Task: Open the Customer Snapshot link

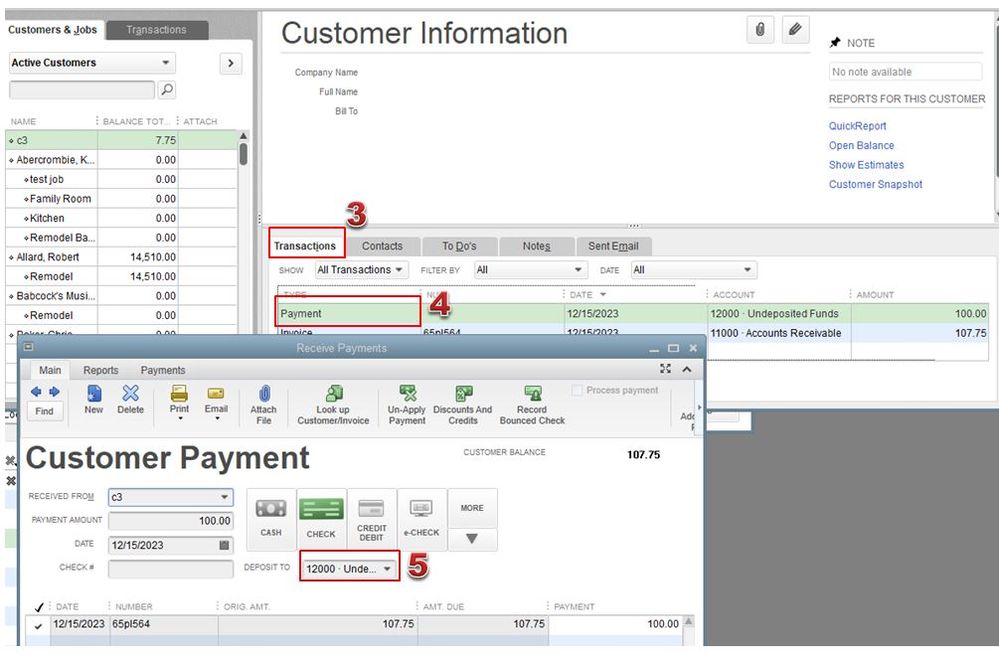Action: coord(875,184)
